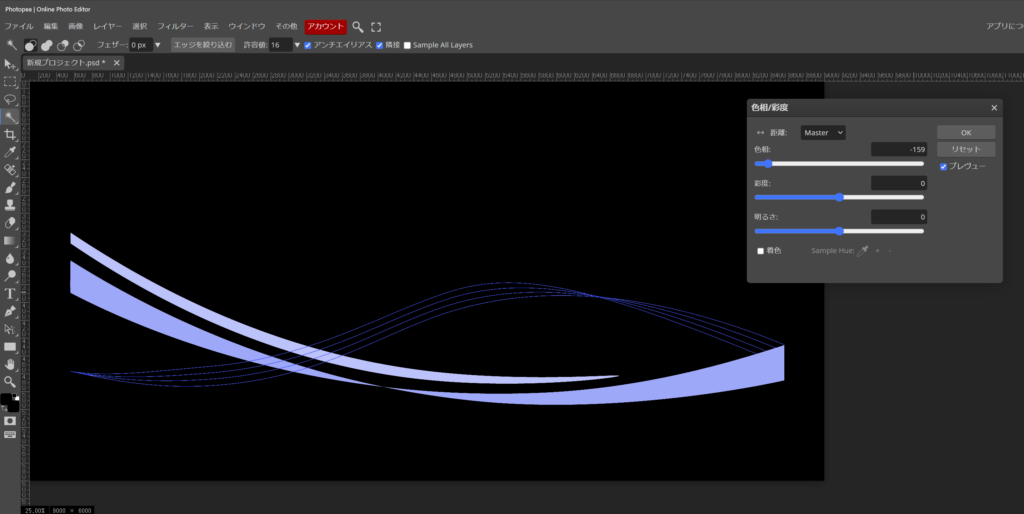This screenshot has height=514, width=1024.
Task: Open the Master range dropdown
Action: [x=823, y=132]
